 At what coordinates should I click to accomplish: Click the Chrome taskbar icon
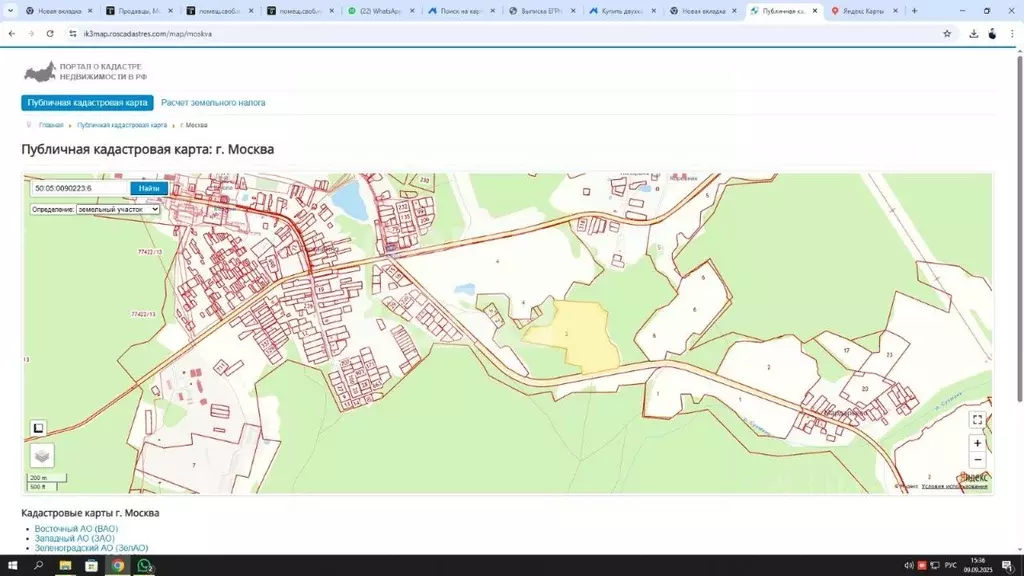118,566
